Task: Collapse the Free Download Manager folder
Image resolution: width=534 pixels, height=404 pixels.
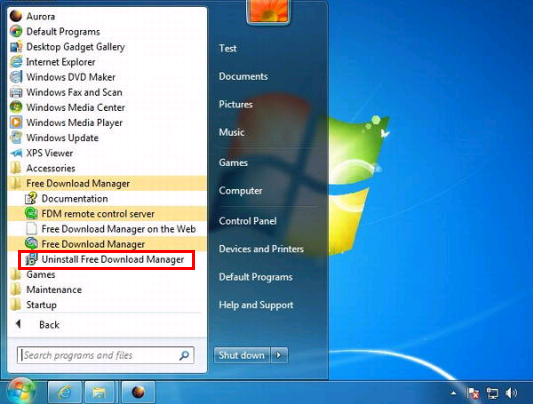Action: pyautogui.click(x=106, y=183)
